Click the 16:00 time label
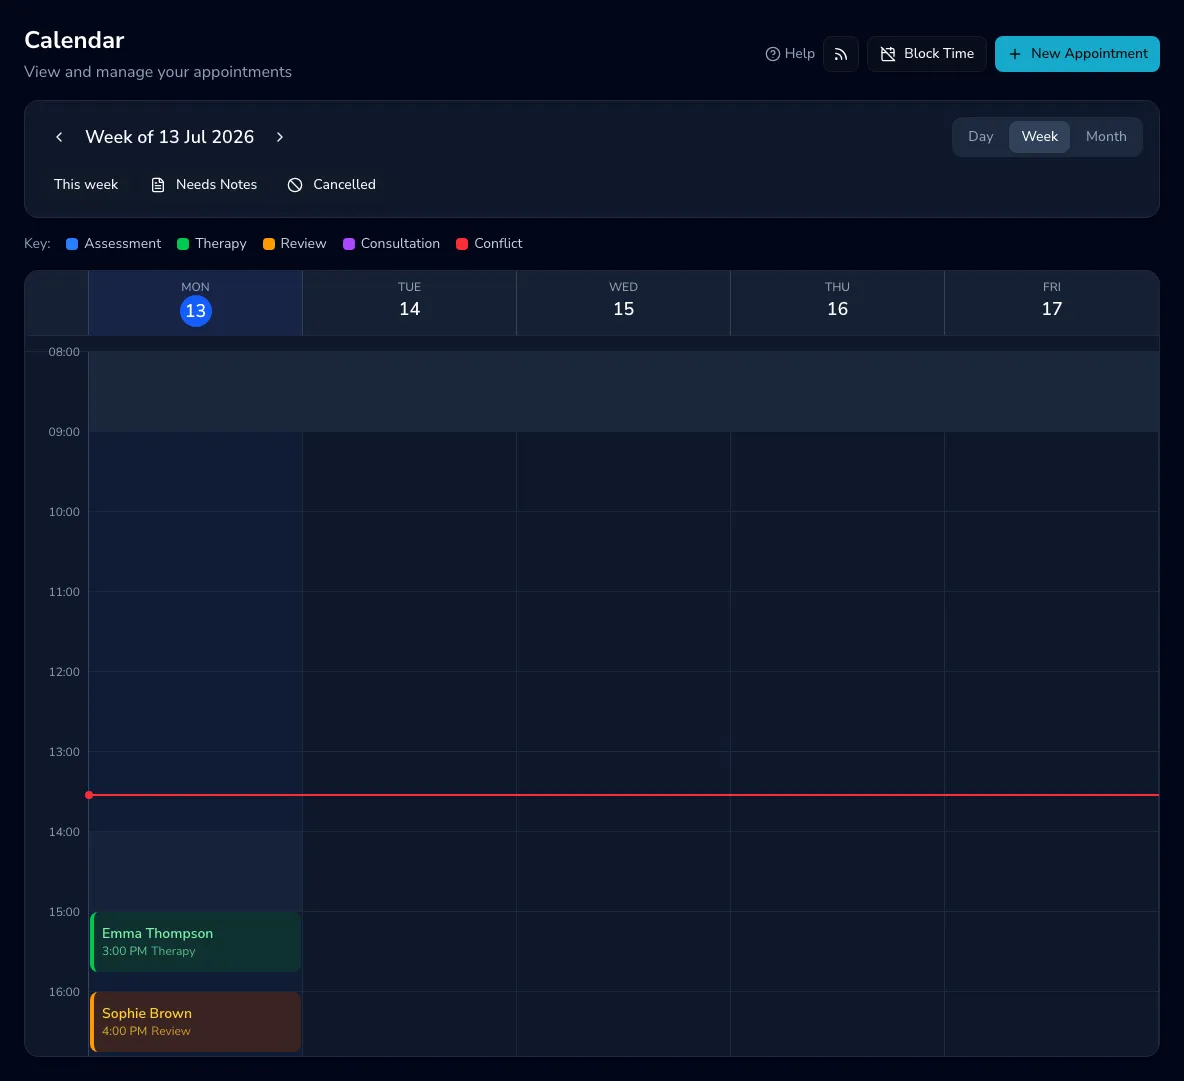 pos(64,992)
